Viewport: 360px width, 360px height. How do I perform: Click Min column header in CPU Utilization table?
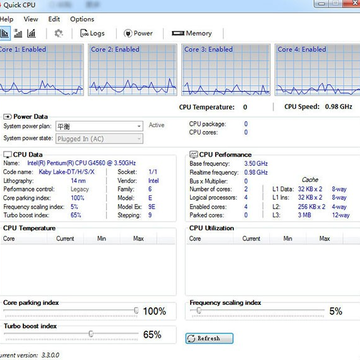[x=288, y=239]
